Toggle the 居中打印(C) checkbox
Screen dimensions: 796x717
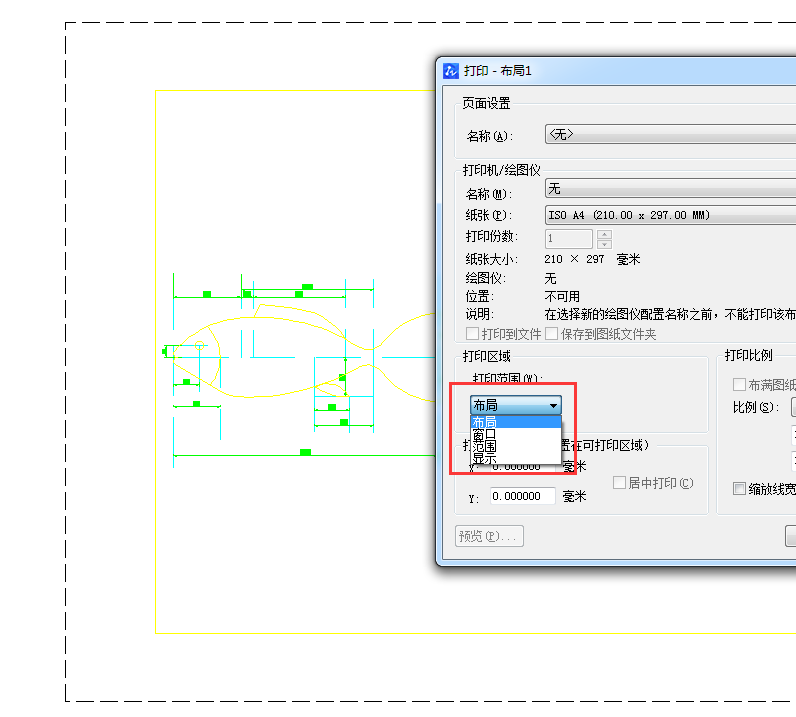tap(619, 482)
